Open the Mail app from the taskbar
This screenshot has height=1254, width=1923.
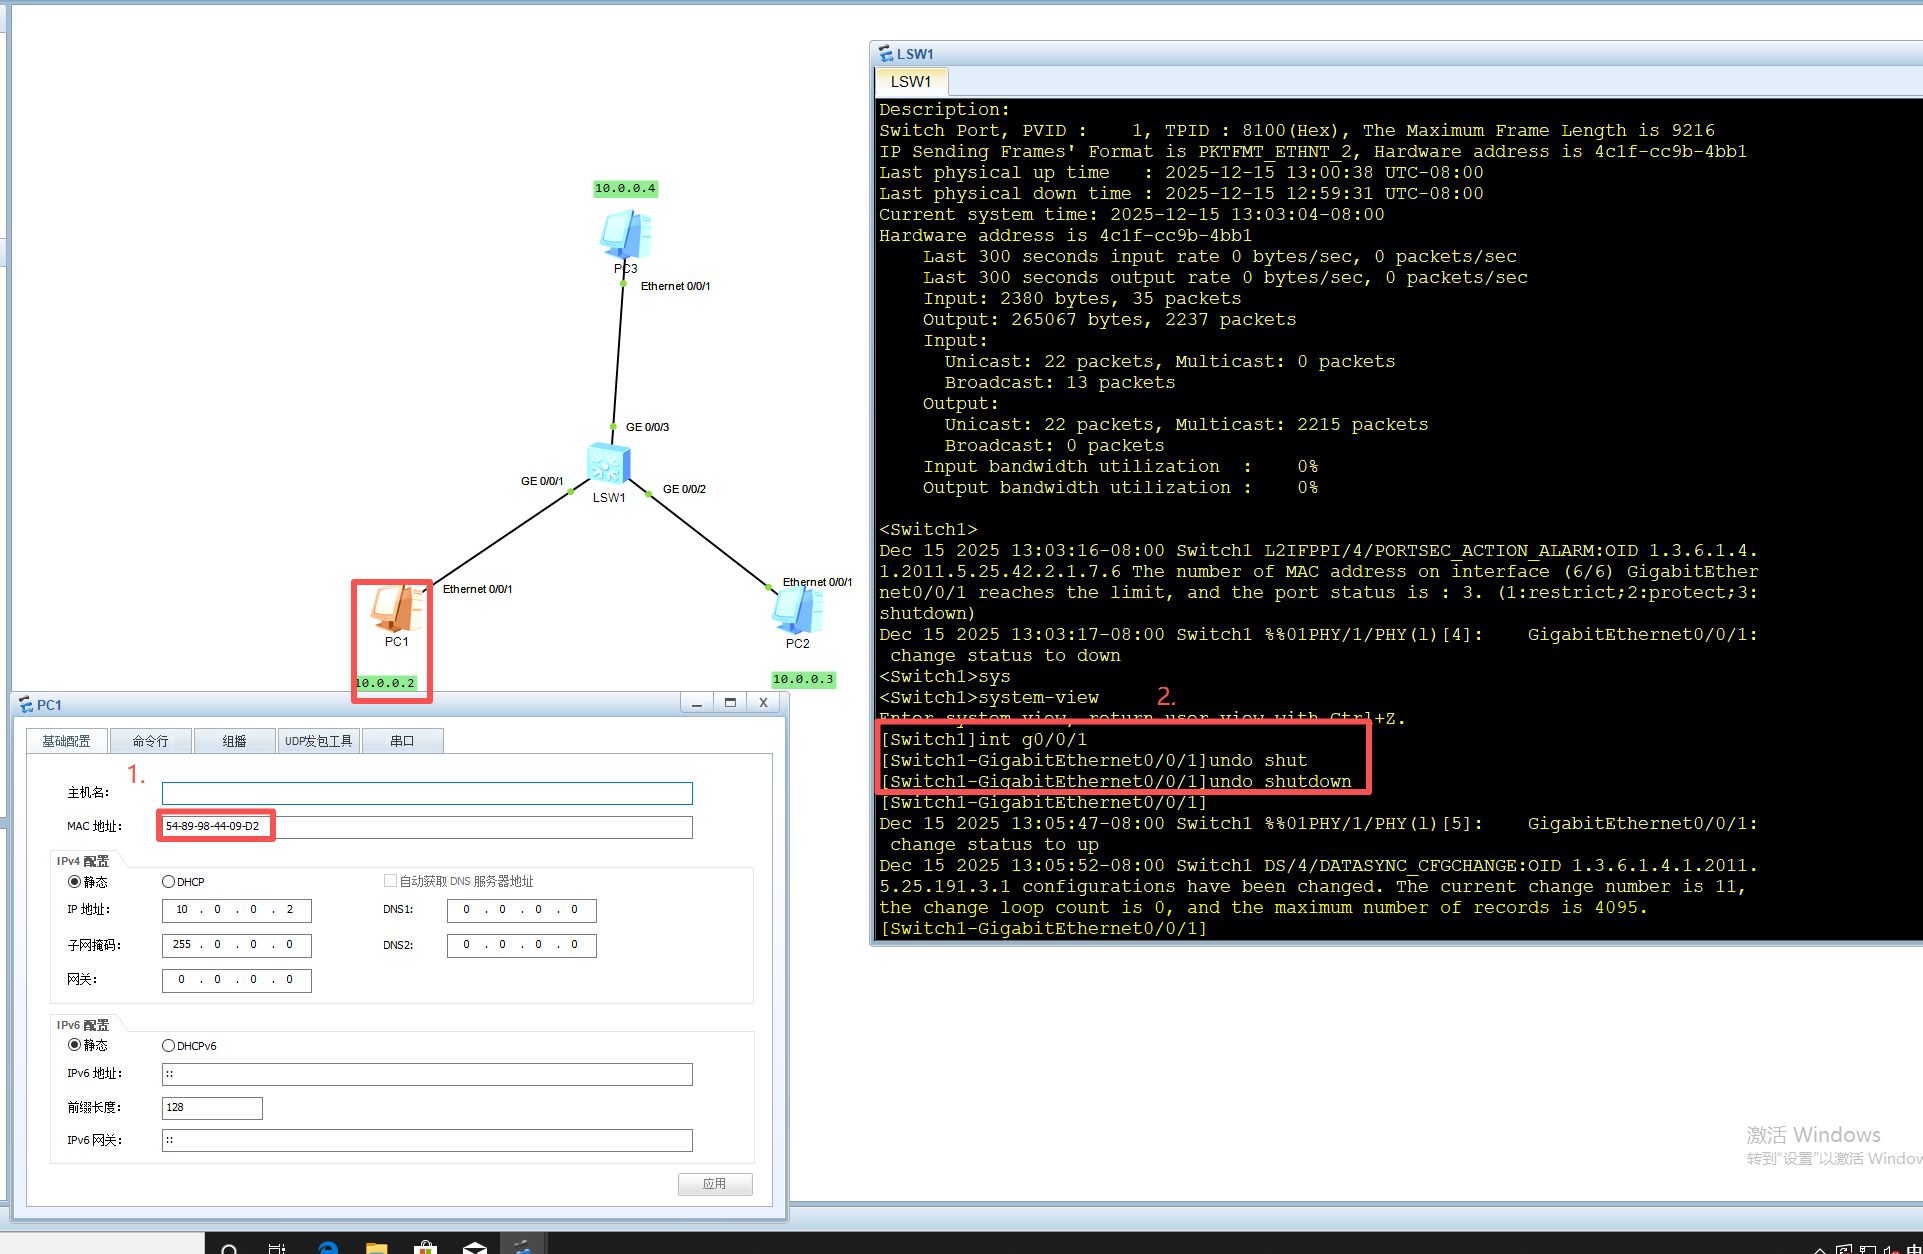(x=475, y=1246)
